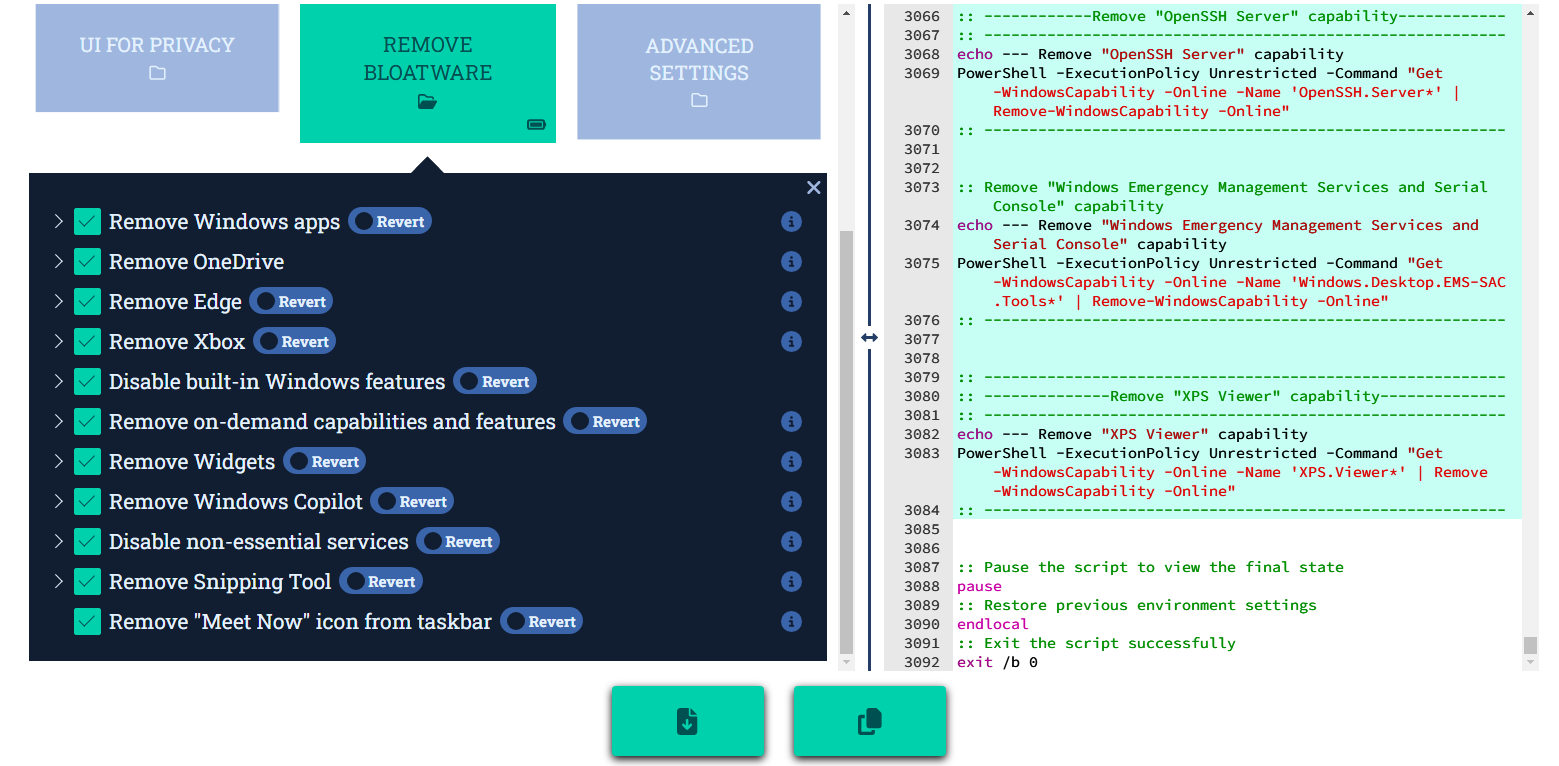Toggle Revert switch for Remove Xbox

click(294, 342)
